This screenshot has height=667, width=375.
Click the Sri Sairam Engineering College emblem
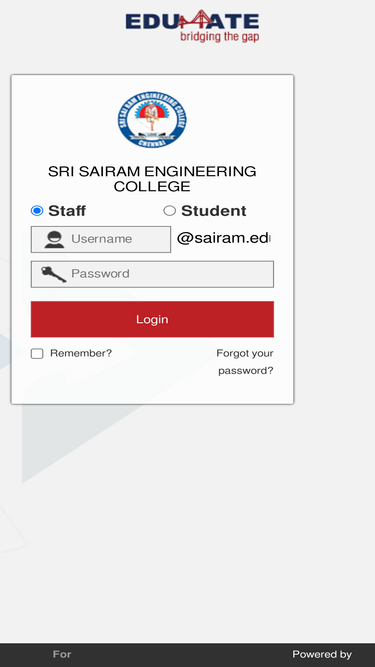[x=152, y=120]
